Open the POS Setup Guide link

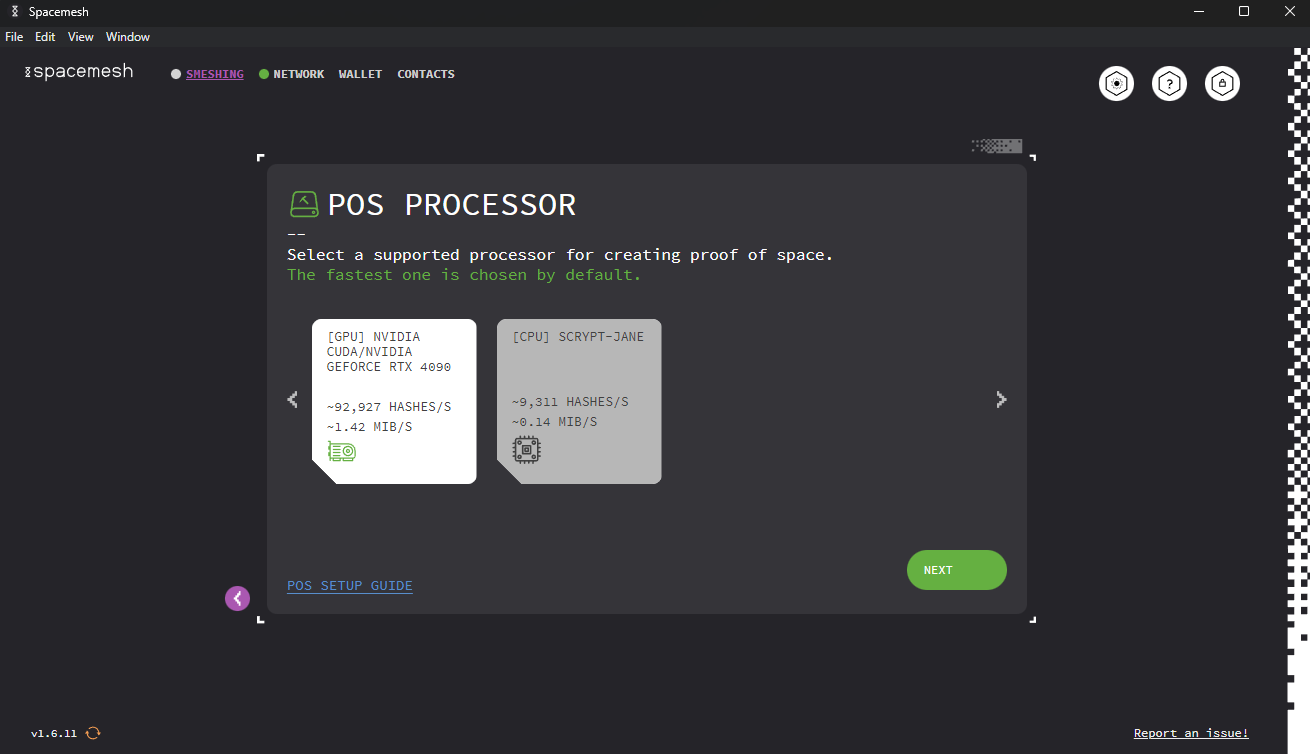click(x=350, y=586)
